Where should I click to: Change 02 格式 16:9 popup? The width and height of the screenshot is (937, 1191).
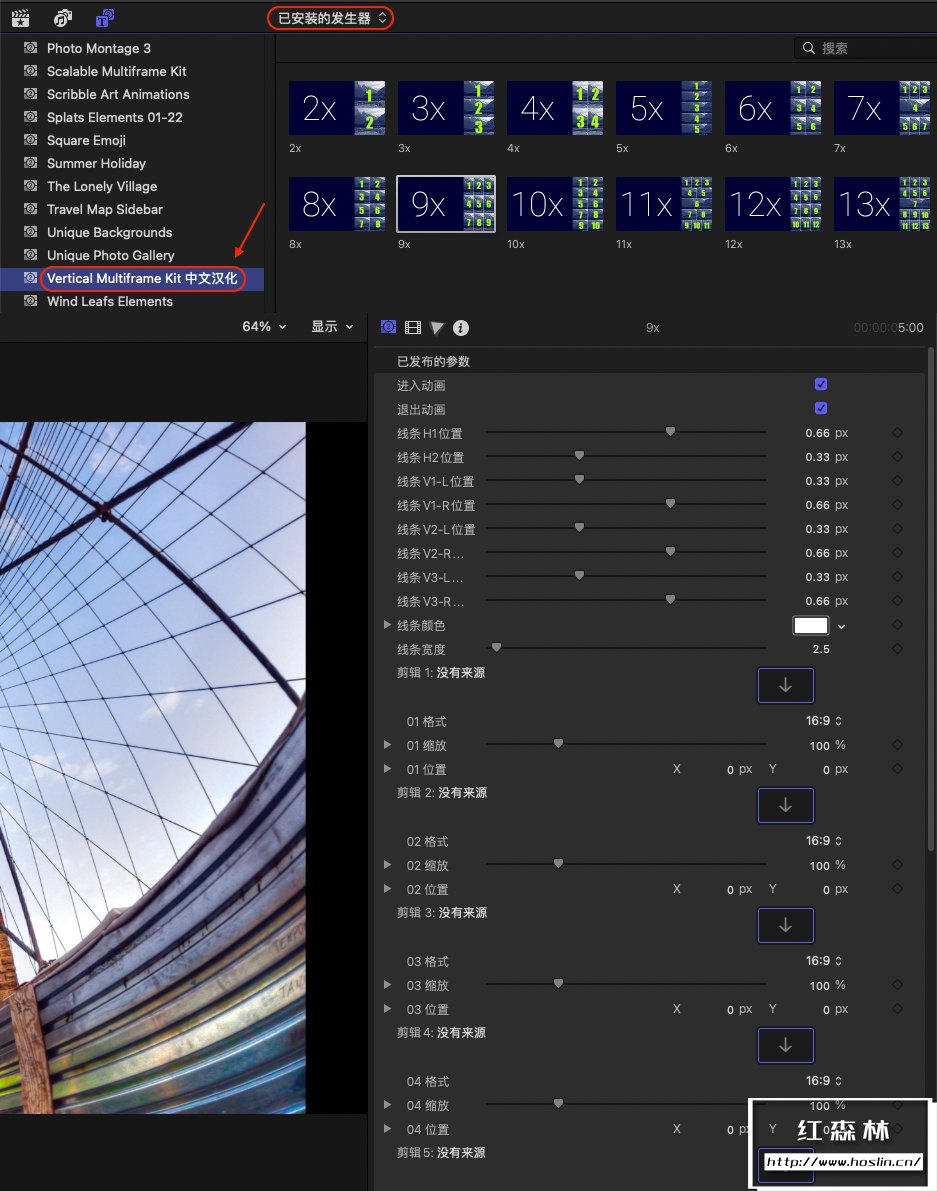(x=824, y=841)
